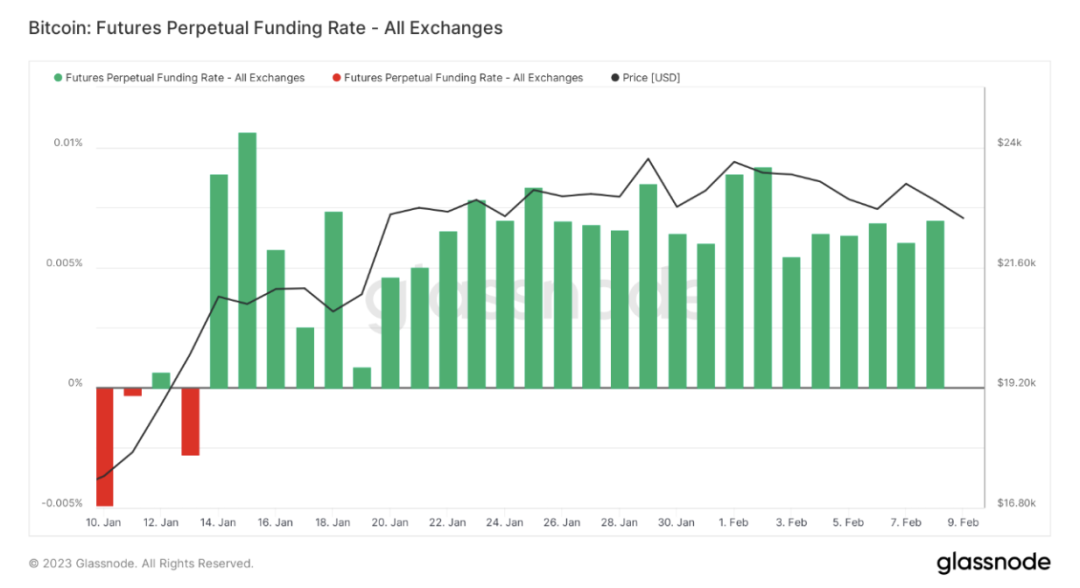Click the red Futures Perpetual Funding Rate legend dot
Viewport: 1080px width, 588px height.
pos(337,77)
